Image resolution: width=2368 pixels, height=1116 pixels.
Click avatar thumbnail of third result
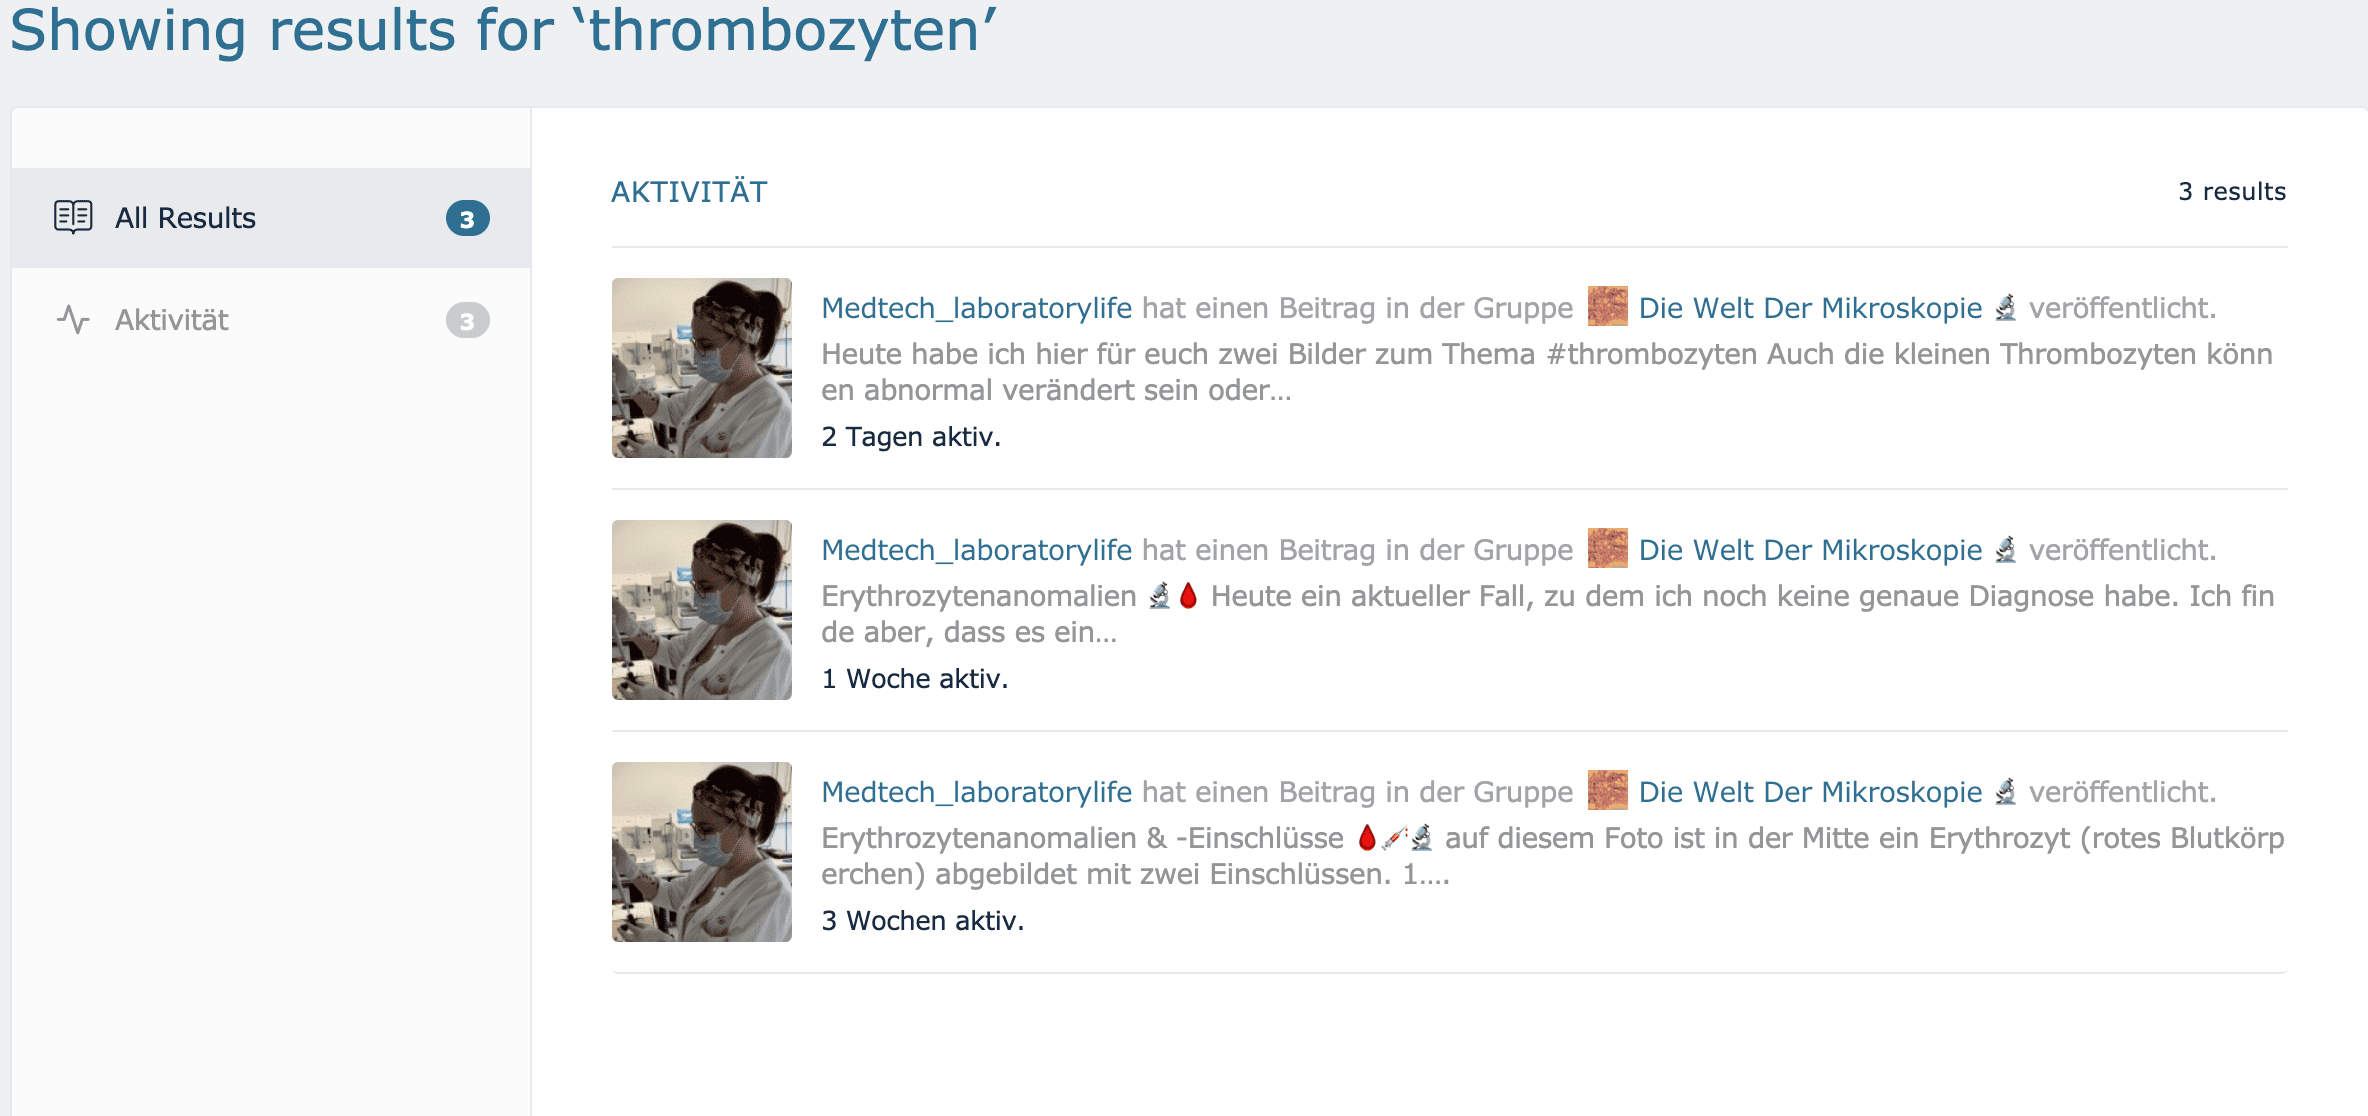click(702, 852)
